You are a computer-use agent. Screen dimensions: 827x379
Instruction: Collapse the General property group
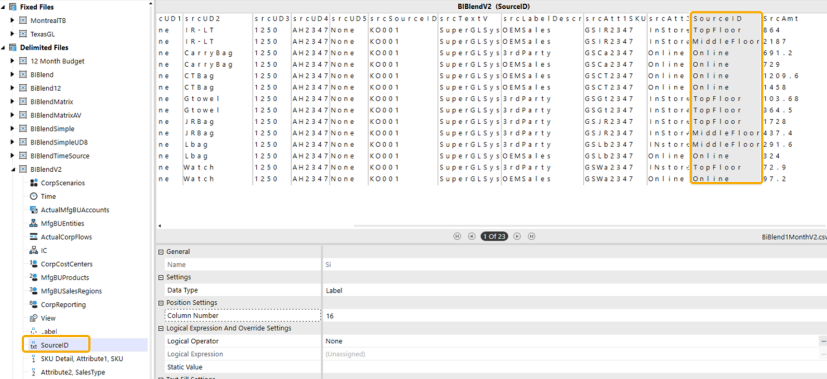click(160, 252)
